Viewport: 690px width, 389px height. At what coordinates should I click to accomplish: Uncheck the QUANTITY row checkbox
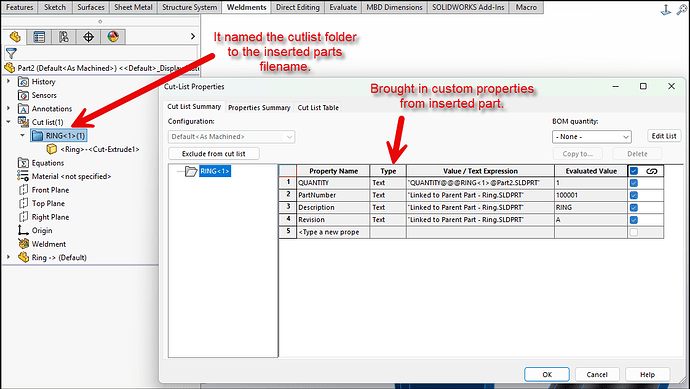(x=634, y=183)
